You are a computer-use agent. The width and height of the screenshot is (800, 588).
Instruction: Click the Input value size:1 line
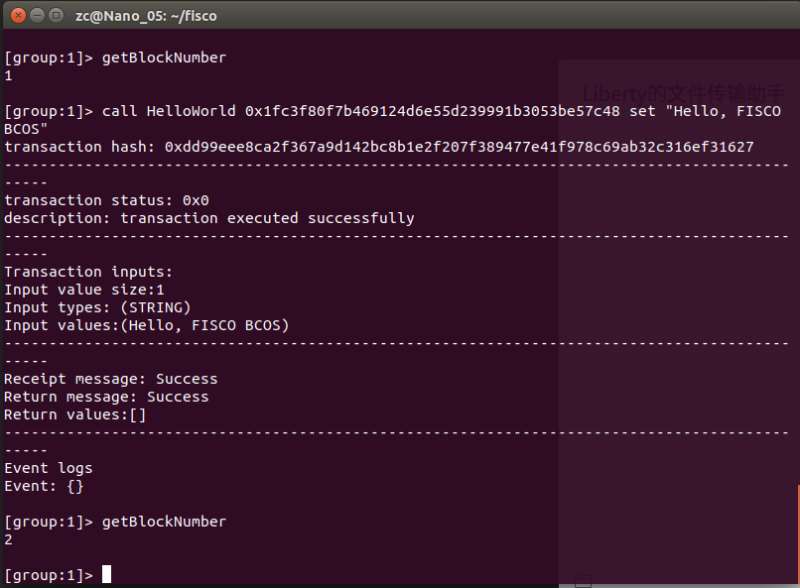pyautogui.click(x=84, y=290)
